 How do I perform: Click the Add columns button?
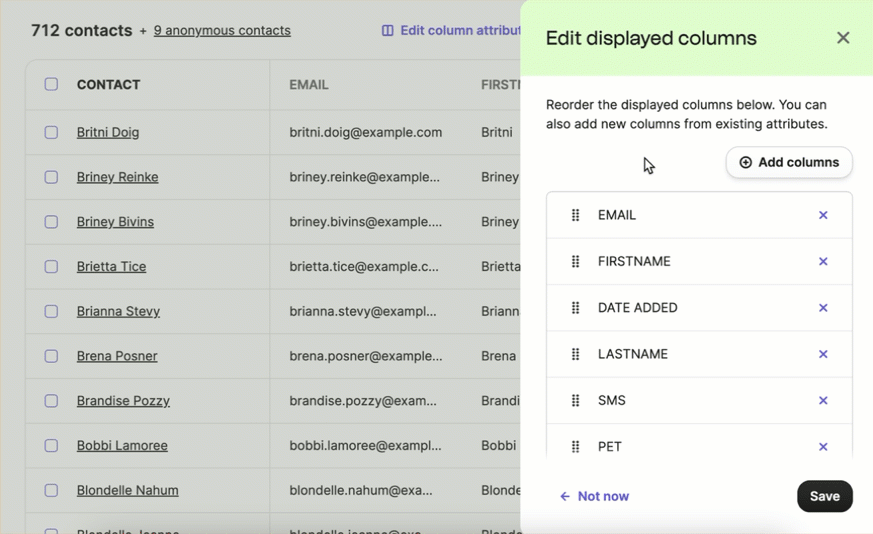(x=789, y=163)
